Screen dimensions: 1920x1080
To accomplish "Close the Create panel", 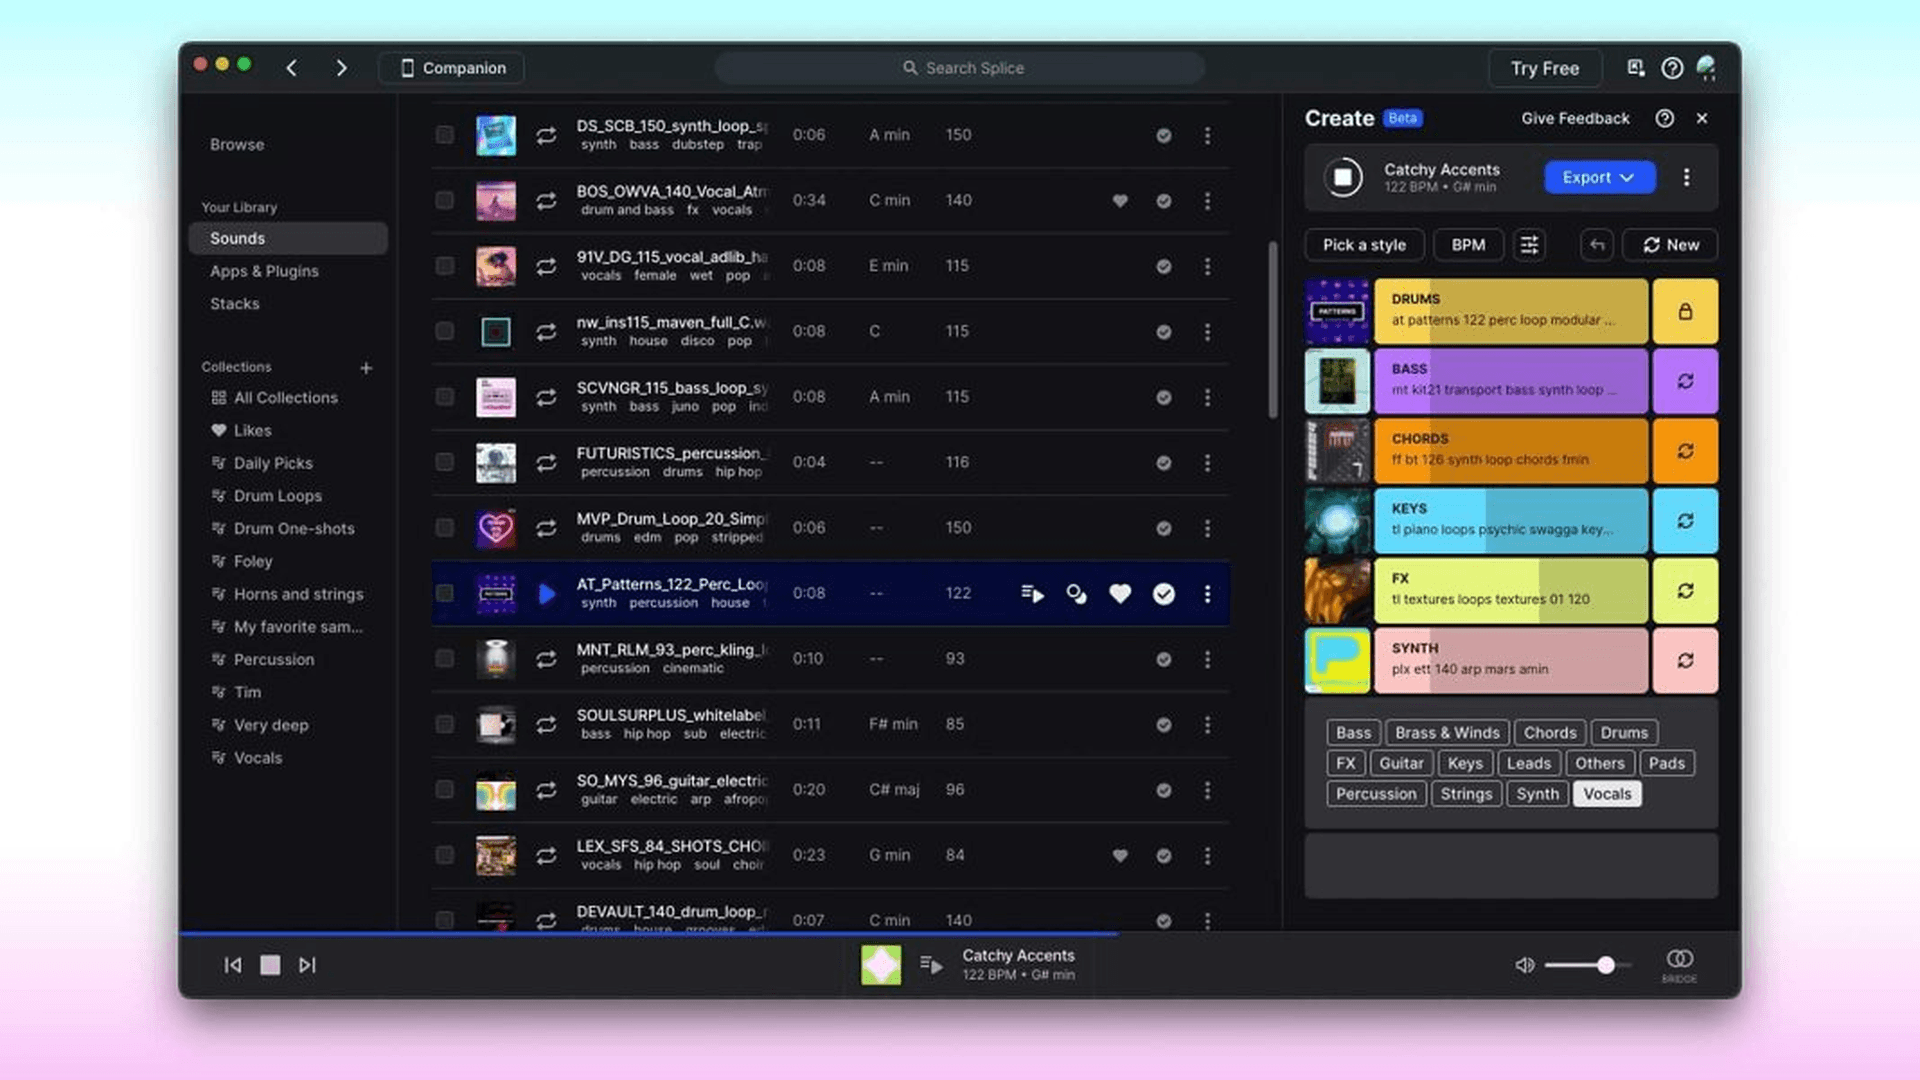I will click(x=1702, y=118).
